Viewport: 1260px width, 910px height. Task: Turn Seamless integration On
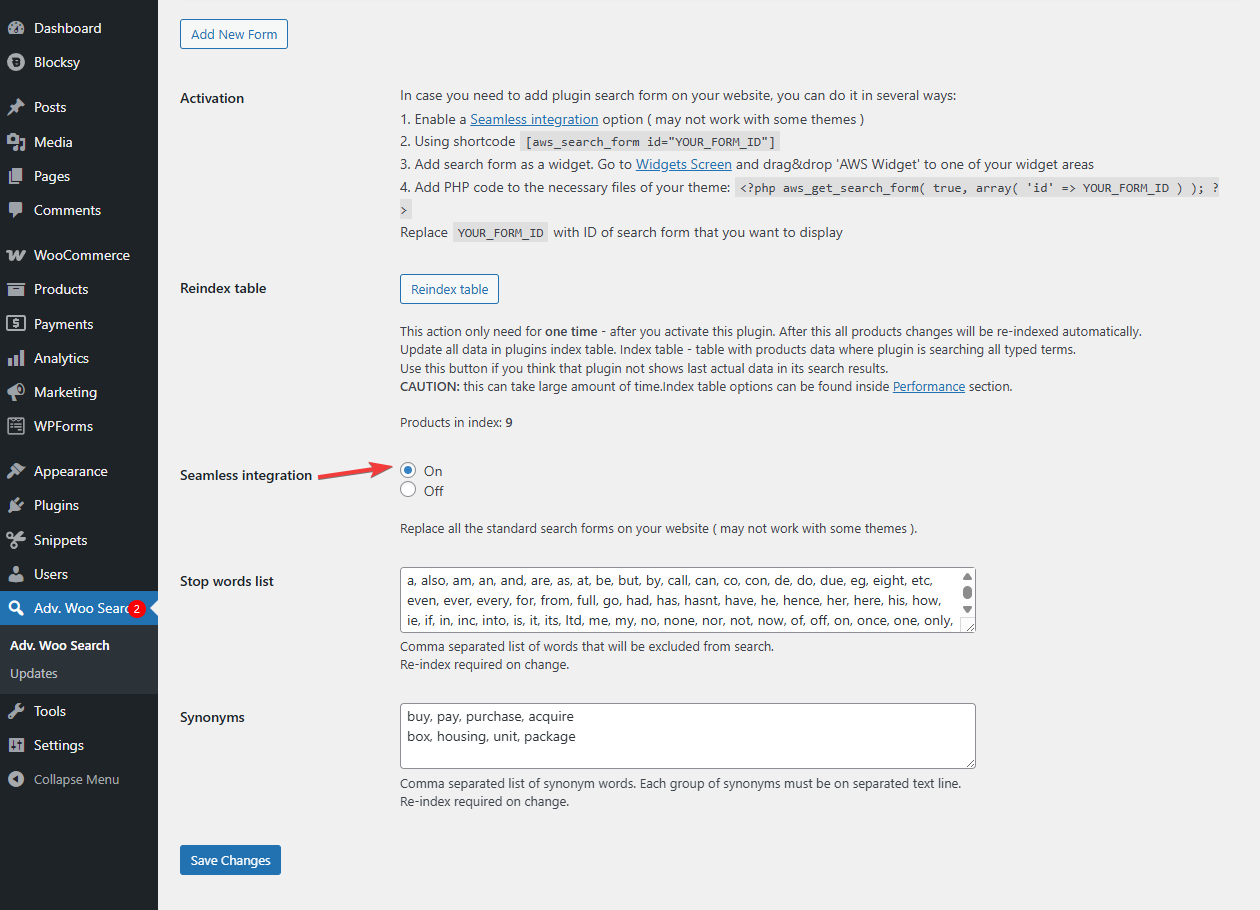(x=408, y=470)
